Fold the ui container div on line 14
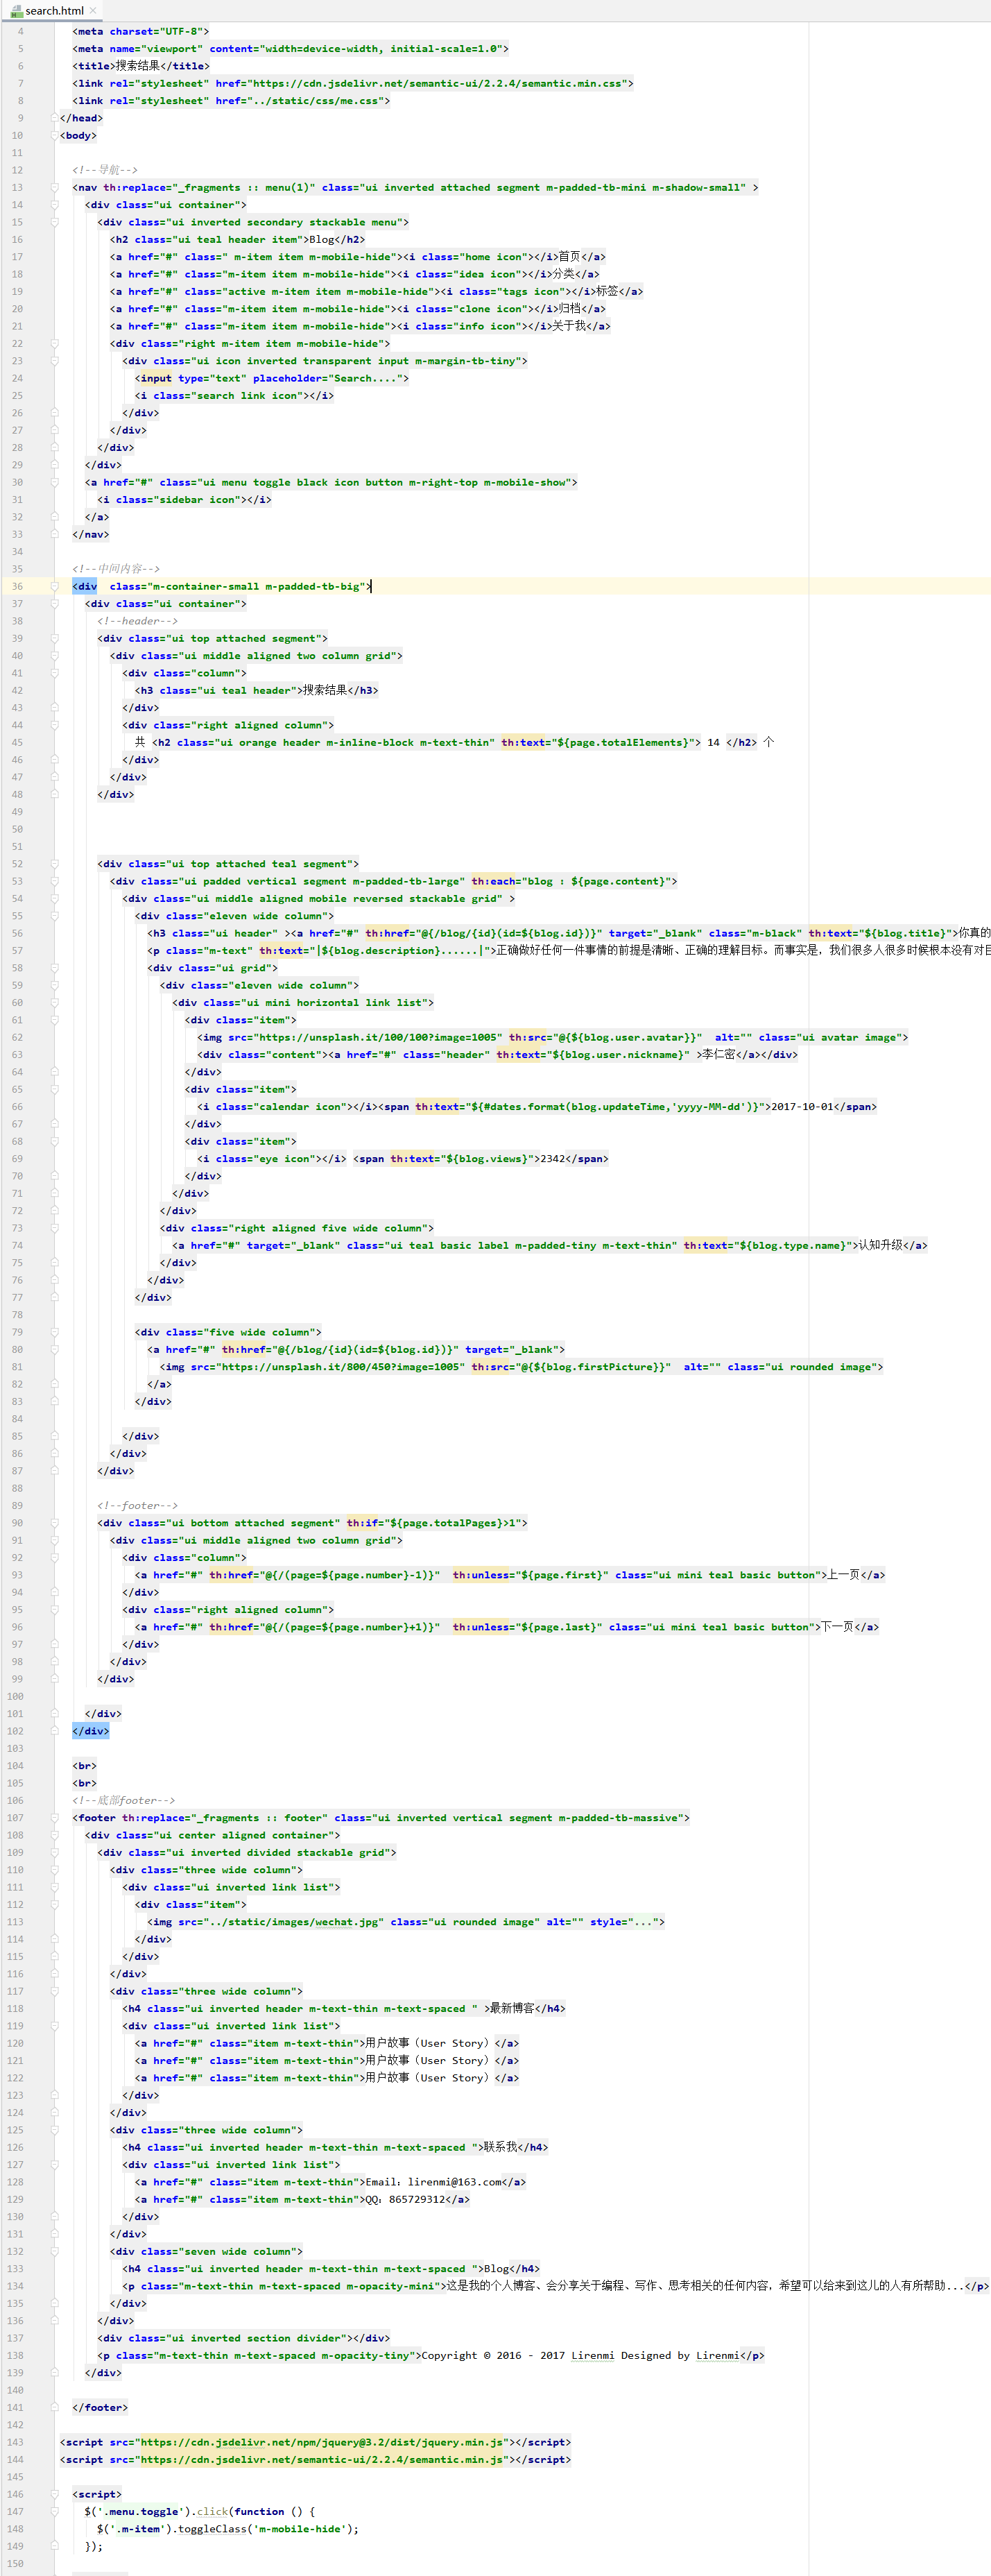 tap(55, 205)
